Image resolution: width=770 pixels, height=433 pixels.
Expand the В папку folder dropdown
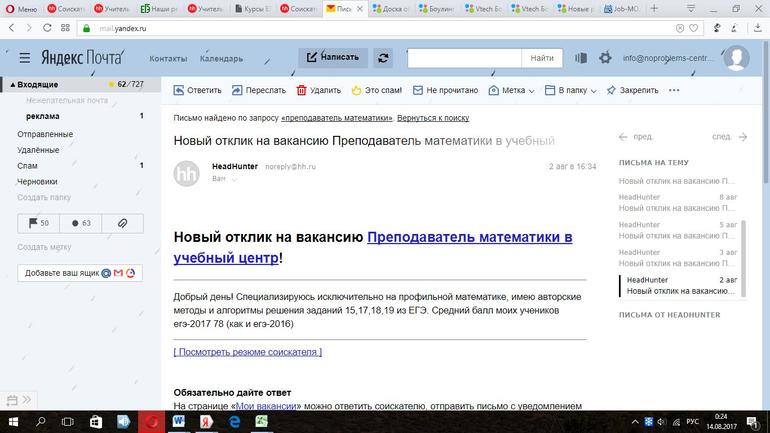tap(571, 90)
